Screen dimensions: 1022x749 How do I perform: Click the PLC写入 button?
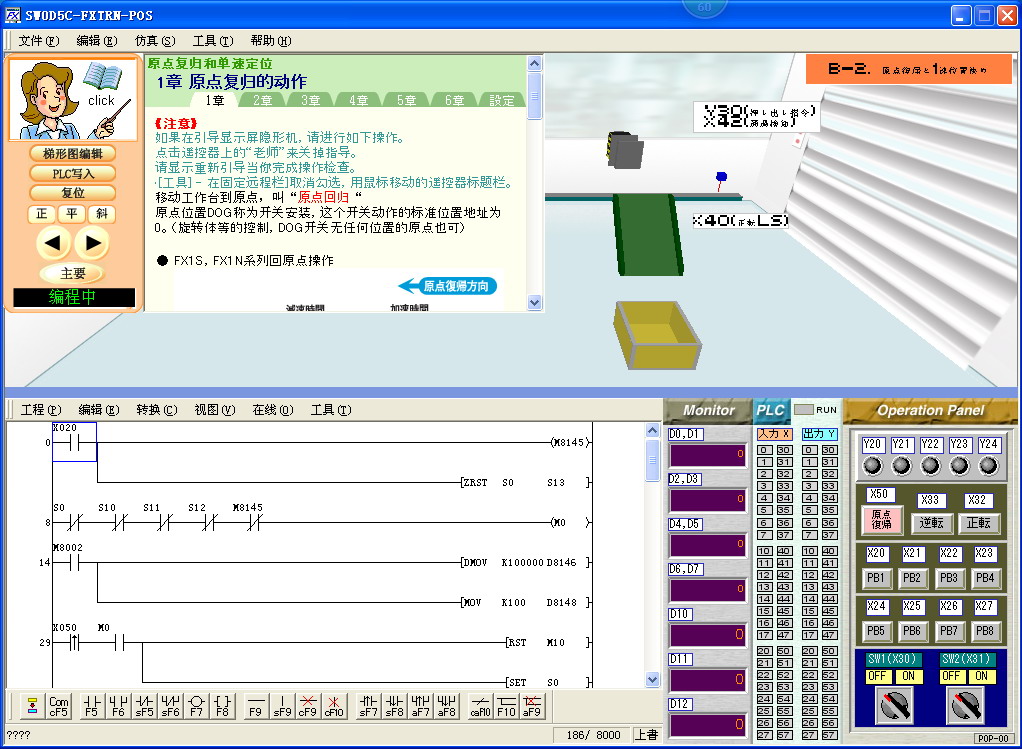click(x=73, y=173)
